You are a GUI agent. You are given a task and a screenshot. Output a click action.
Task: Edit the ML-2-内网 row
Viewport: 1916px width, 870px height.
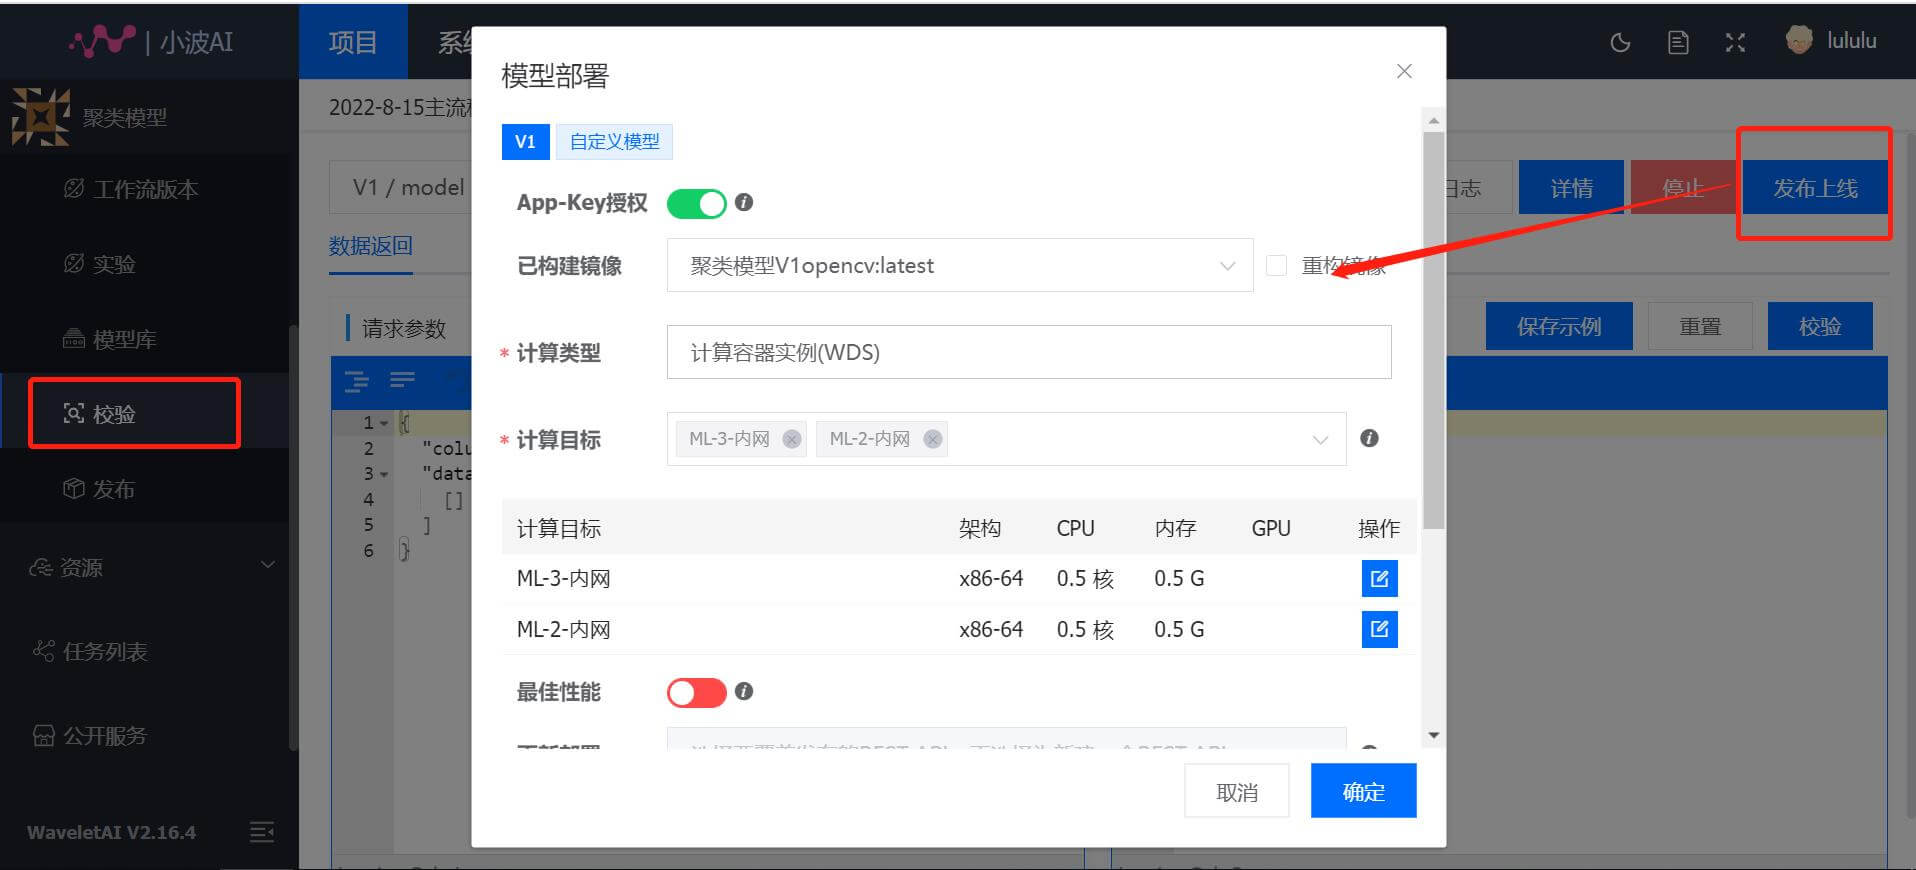coord(1379,629)
